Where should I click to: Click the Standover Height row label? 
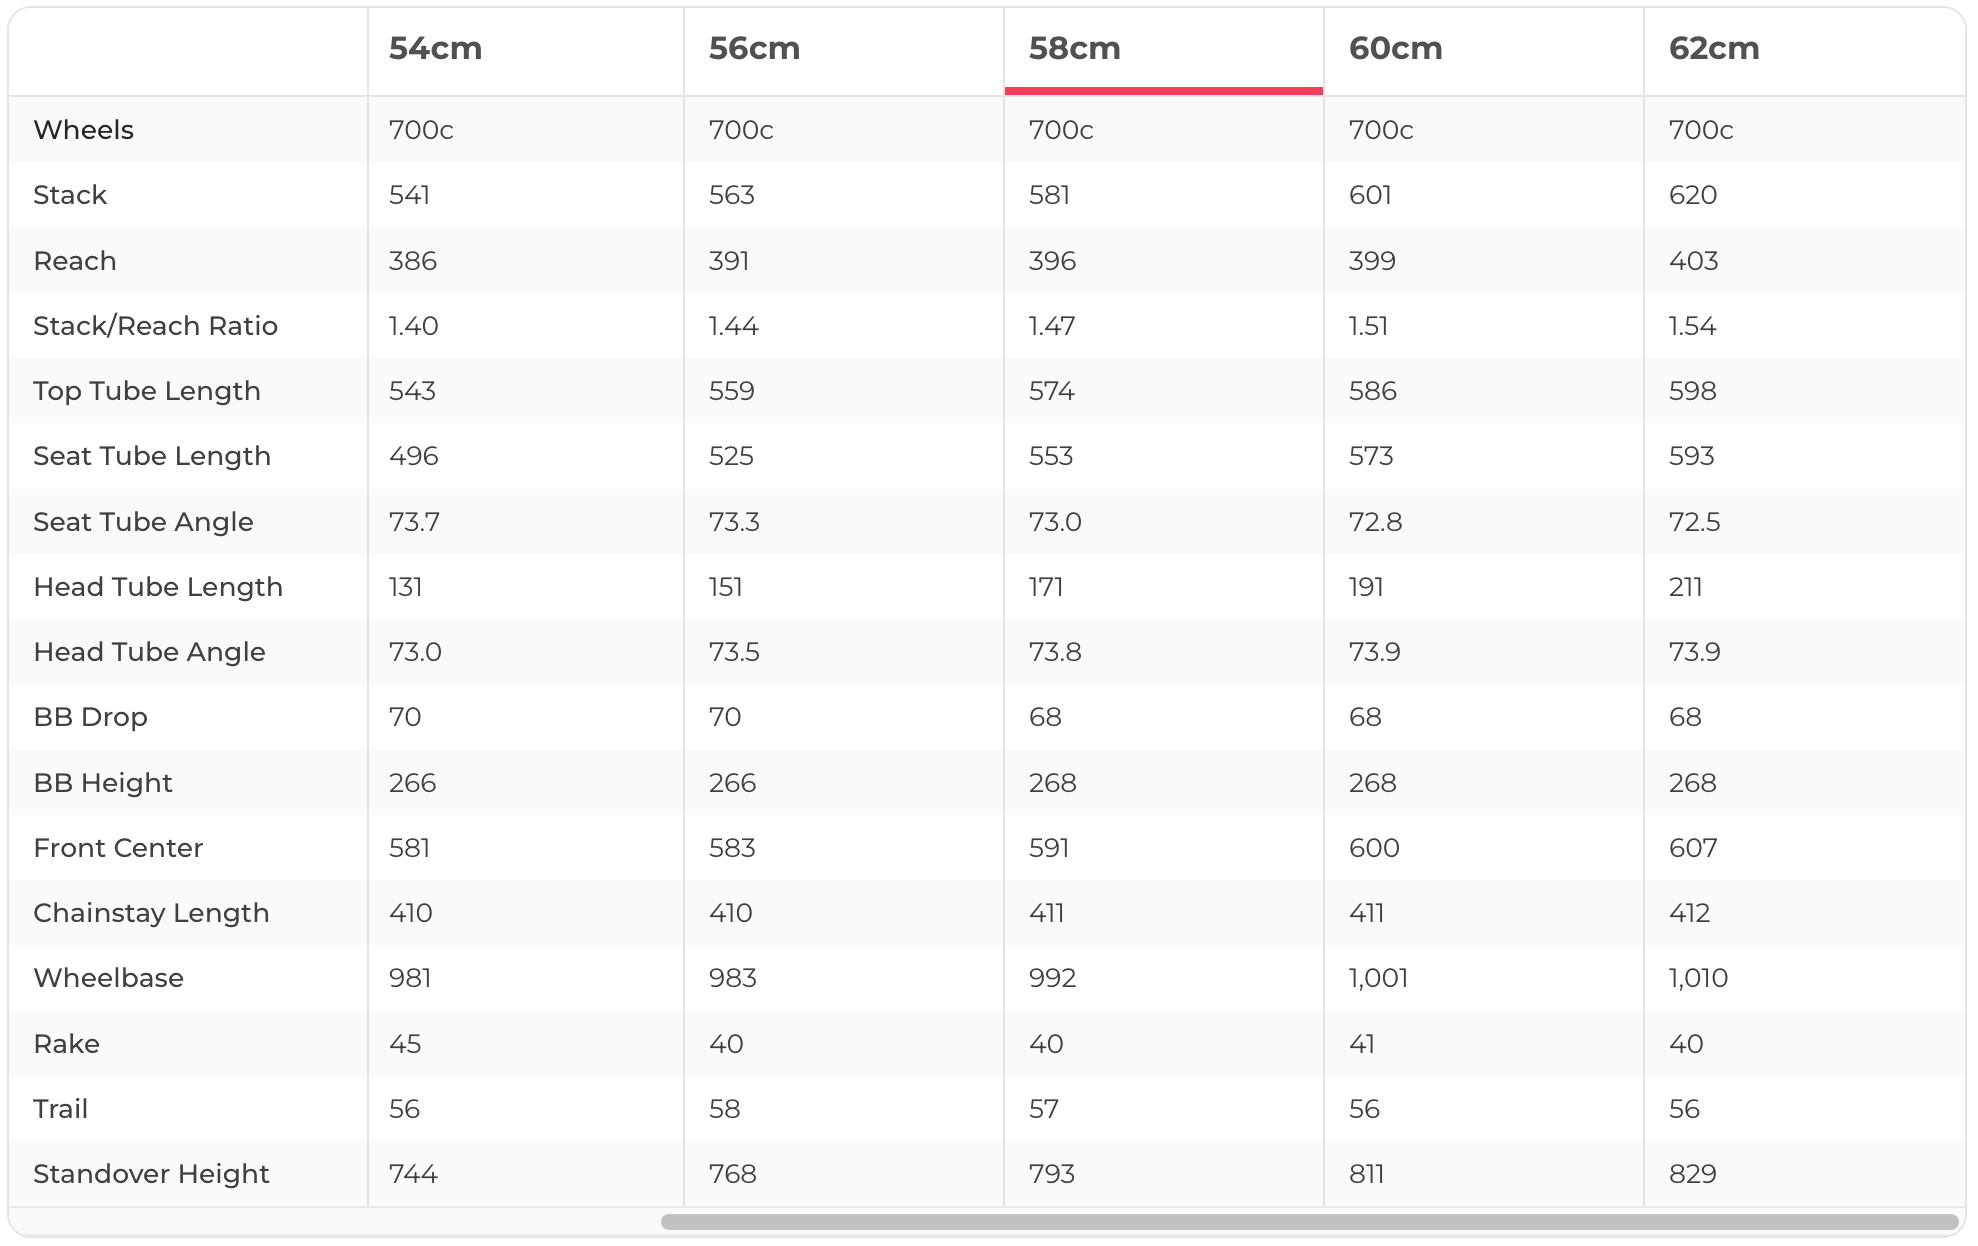[x=151, y=1174]
